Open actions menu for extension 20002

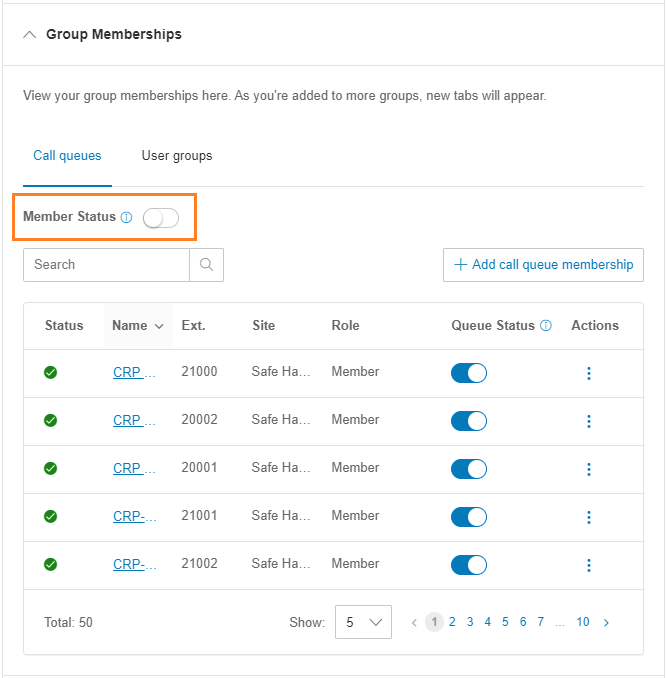click(x=589, y=421)
